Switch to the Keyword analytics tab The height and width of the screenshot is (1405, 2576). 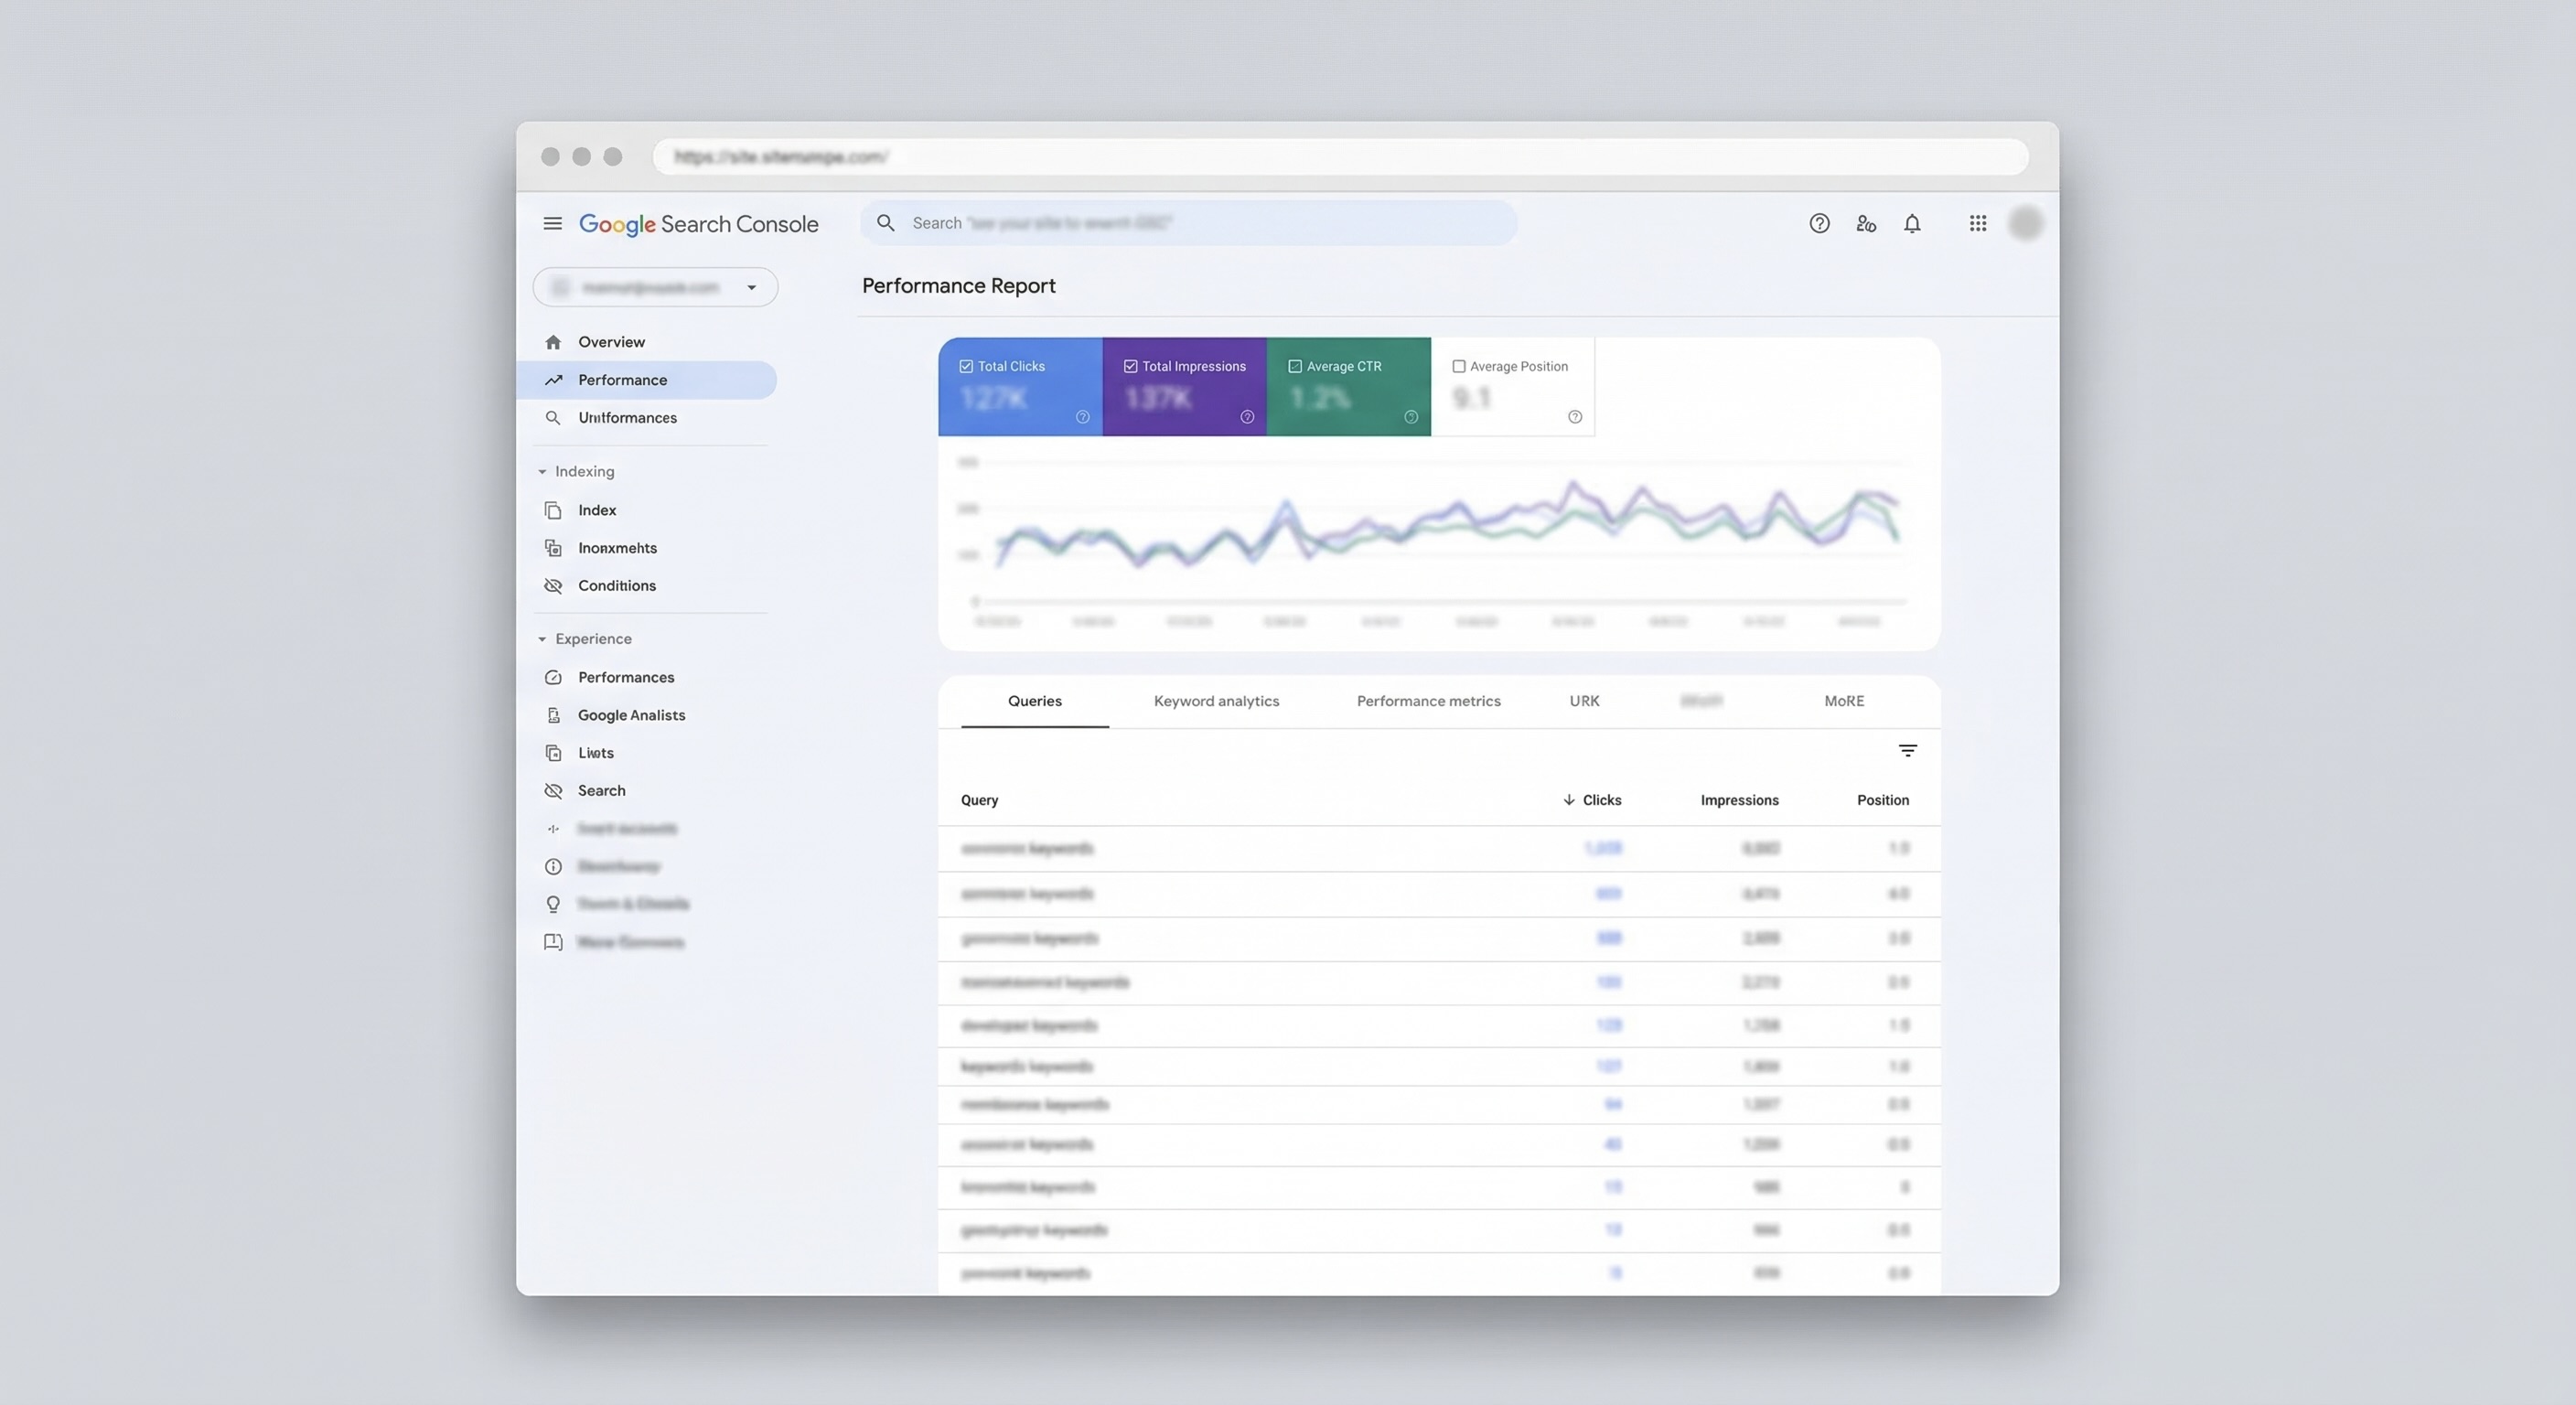pos(1216,701)
